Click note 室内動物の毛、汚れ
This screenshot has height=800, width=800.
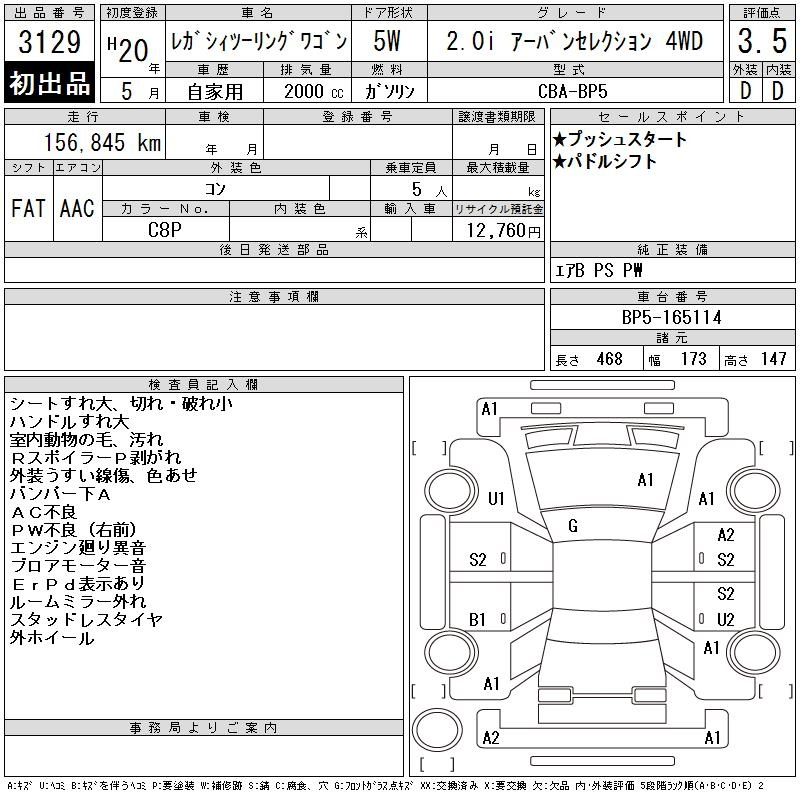click(86, 439)
